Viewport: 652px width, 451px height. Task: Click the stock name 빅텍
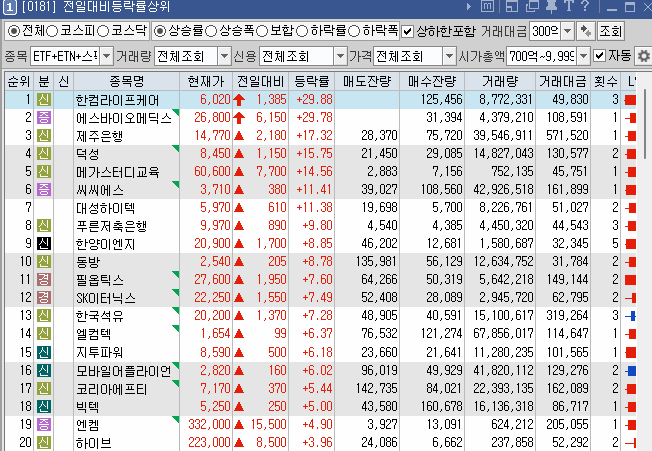point(88,407)
